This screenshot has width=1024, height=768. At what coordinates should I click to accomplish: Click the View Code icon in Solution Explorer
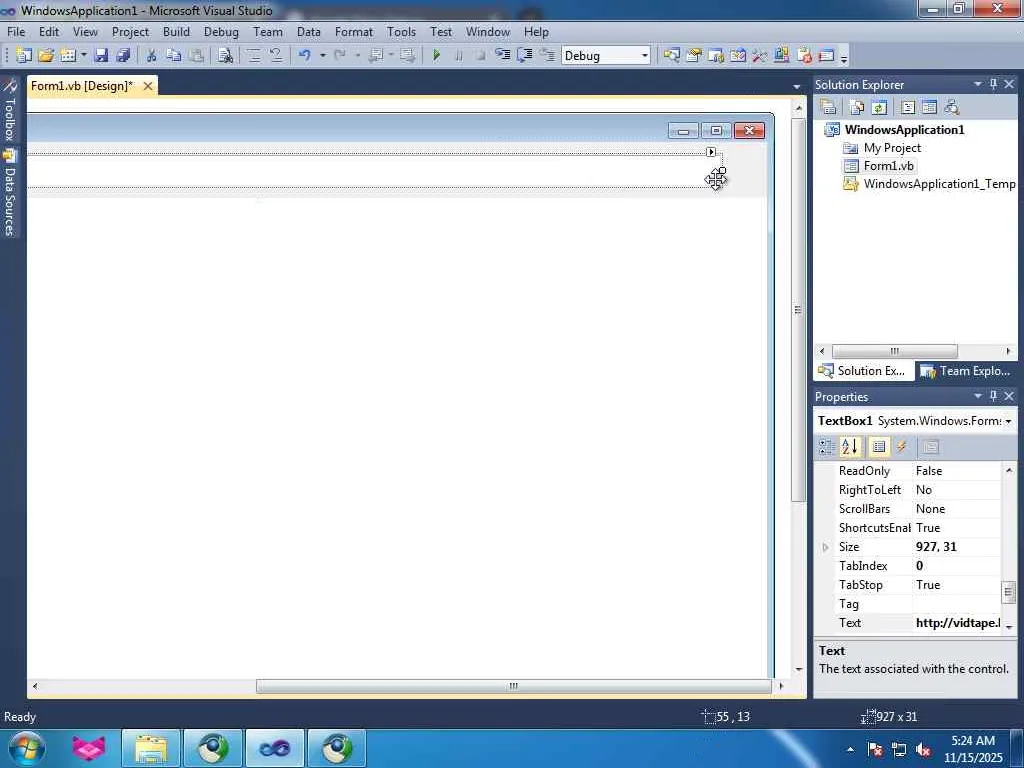(908, 107)
